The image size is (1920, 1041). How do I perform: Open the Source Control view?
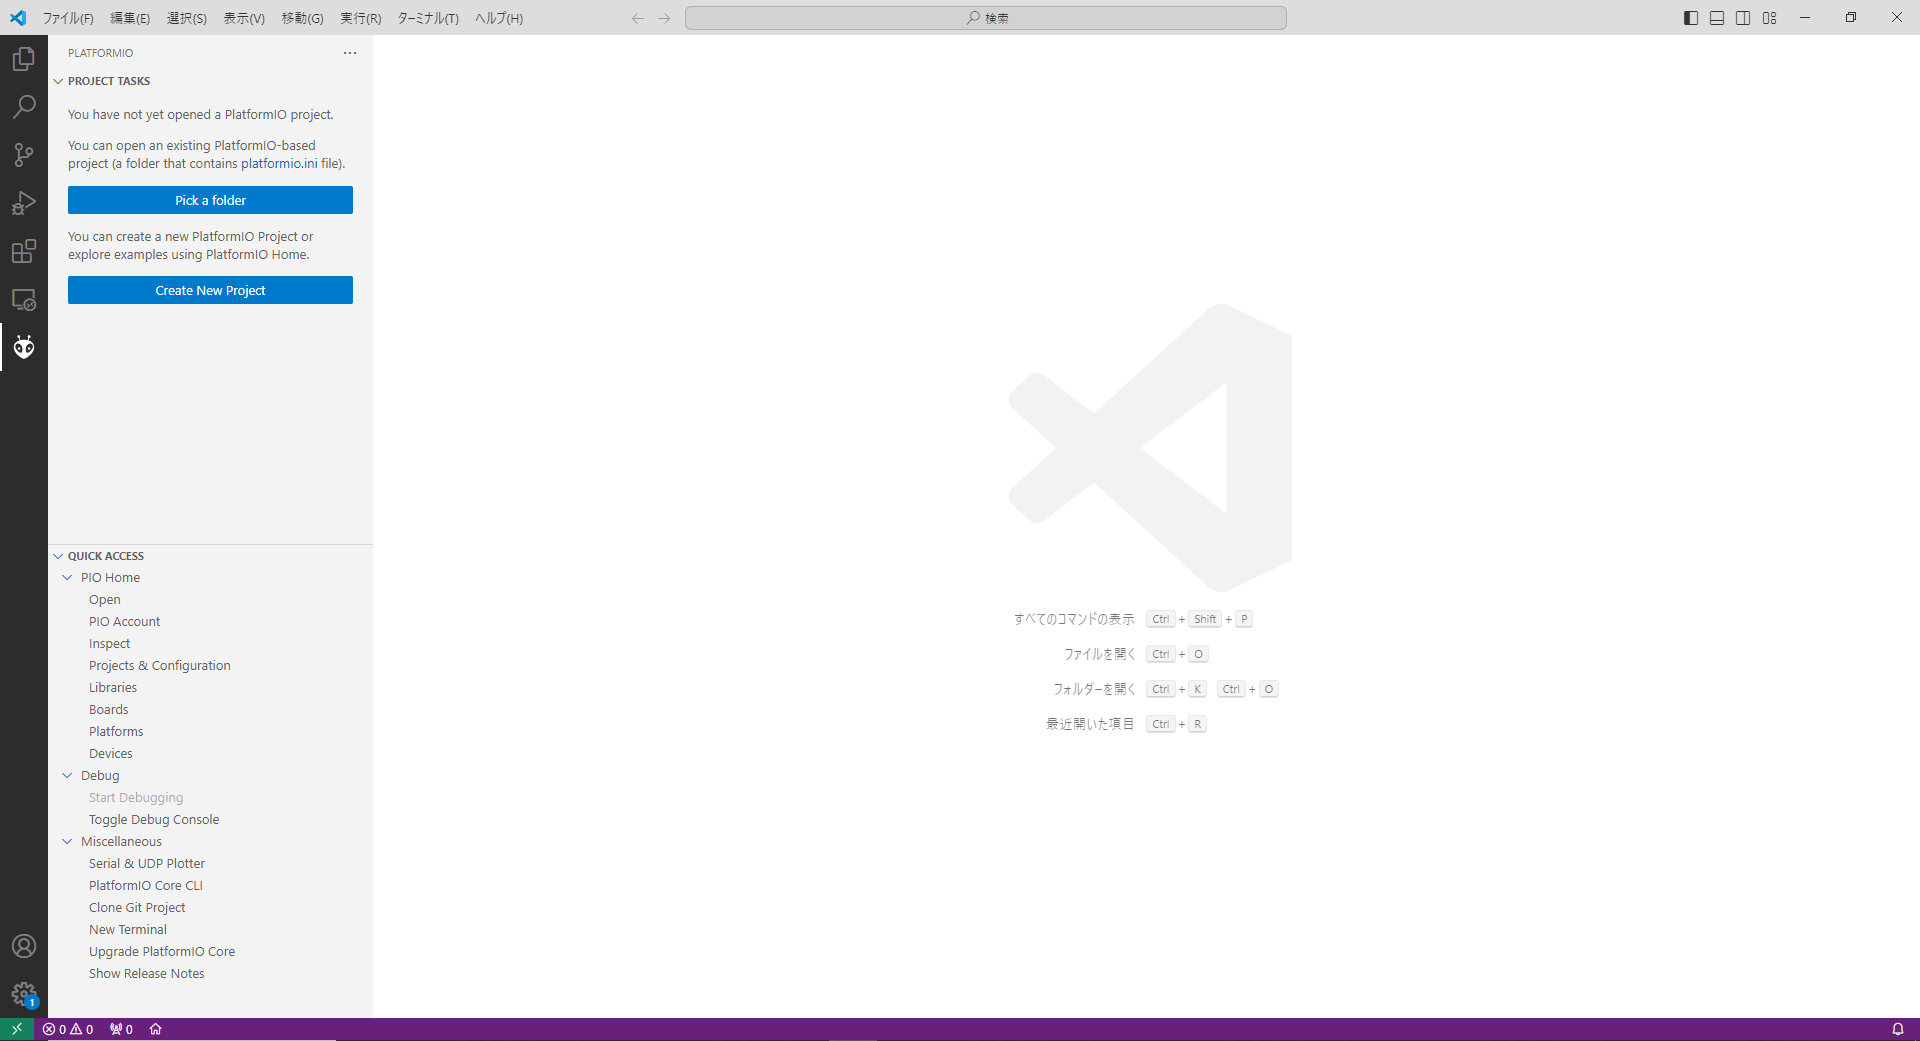tap(24, 155)
